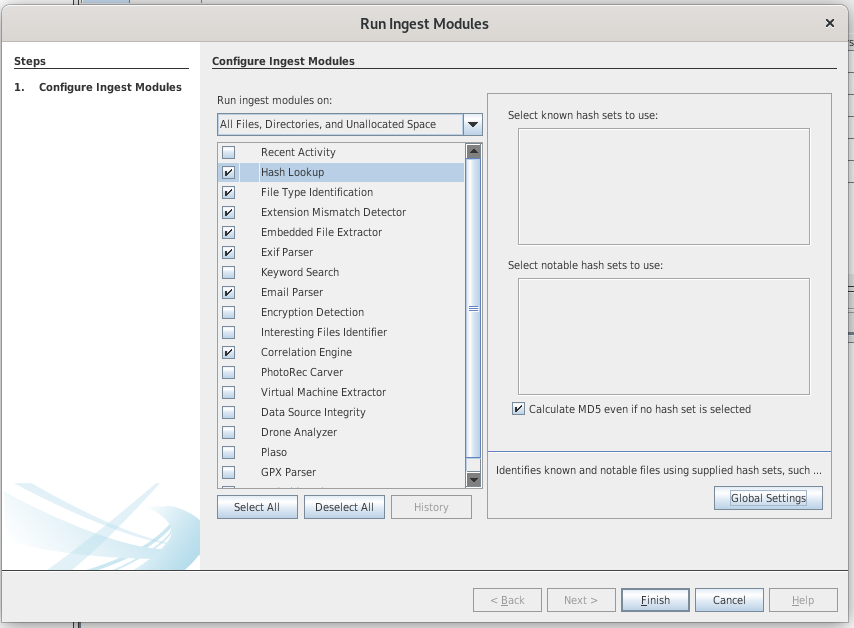Select the Embedded File Extractor module row
The height and width of the screenshot is (628, 854).
coord(321,232)
